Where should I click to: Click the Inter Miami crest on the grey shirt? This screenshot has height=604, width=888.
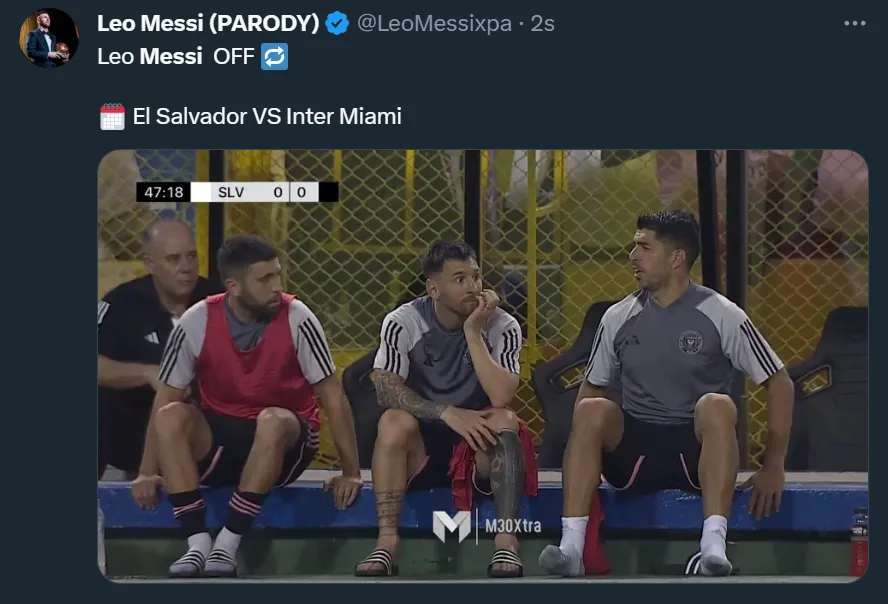point(690,342)
